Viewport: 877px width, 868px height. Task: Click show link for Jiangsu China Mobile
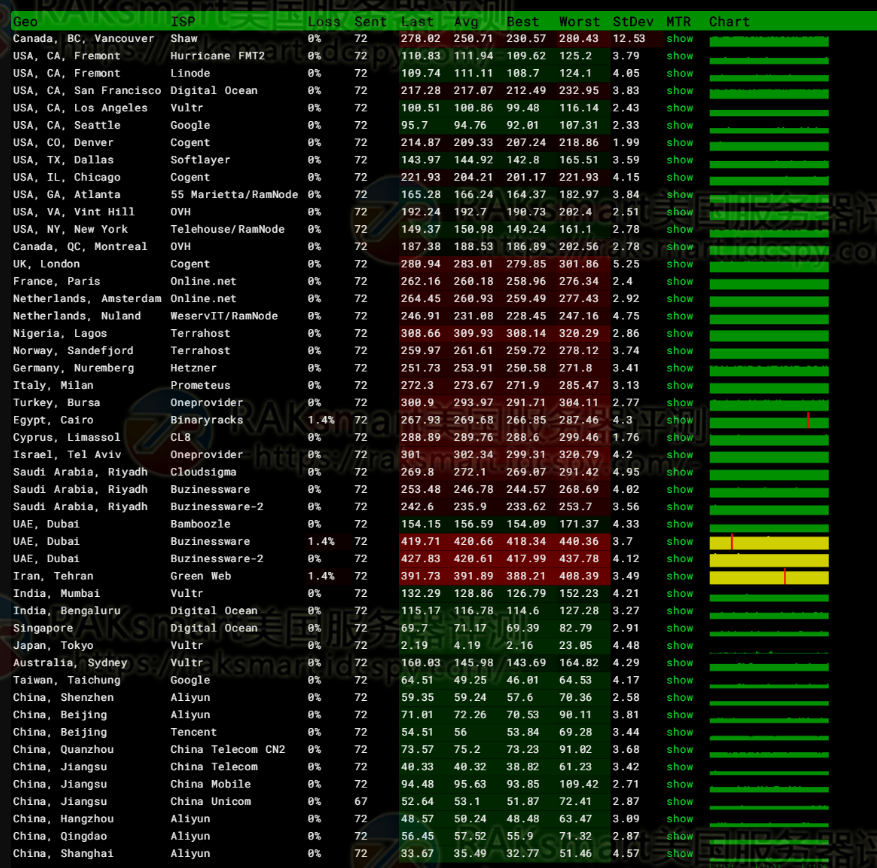click(680, 784)
